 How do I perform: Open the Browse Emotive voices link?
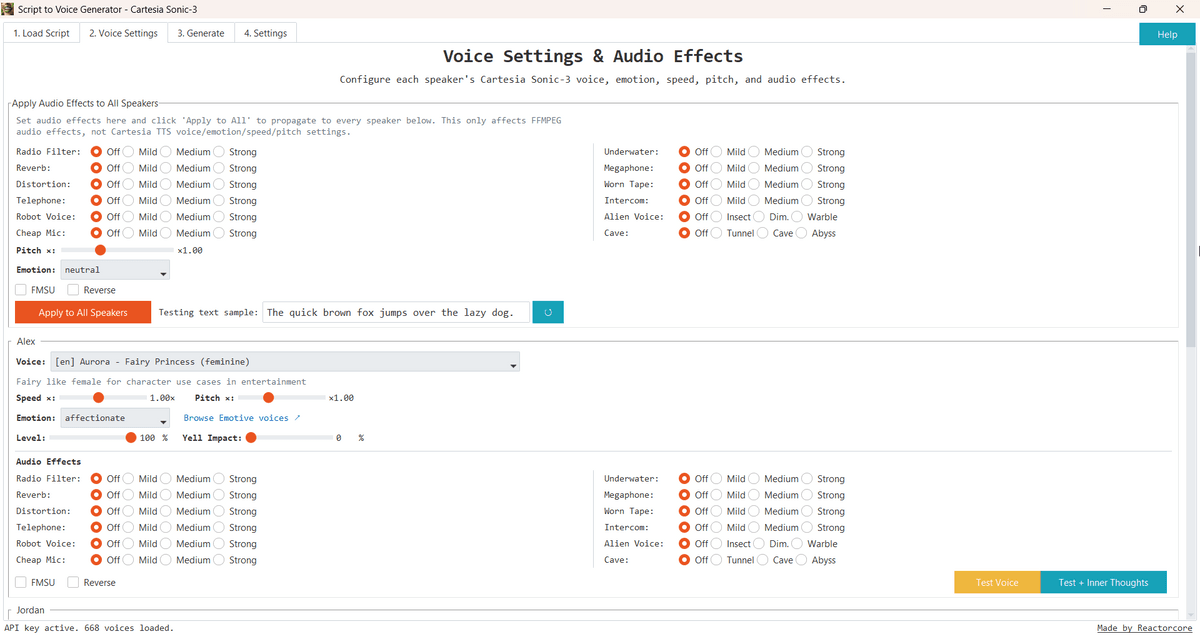coord(242,418)
